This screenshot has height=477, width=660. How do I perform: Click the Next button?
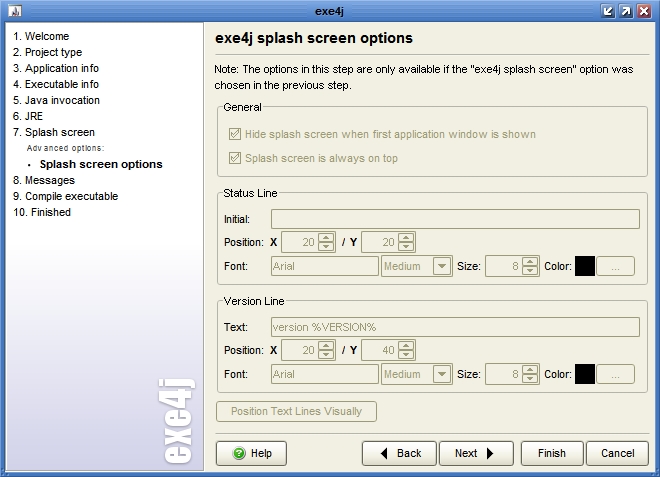476,453
